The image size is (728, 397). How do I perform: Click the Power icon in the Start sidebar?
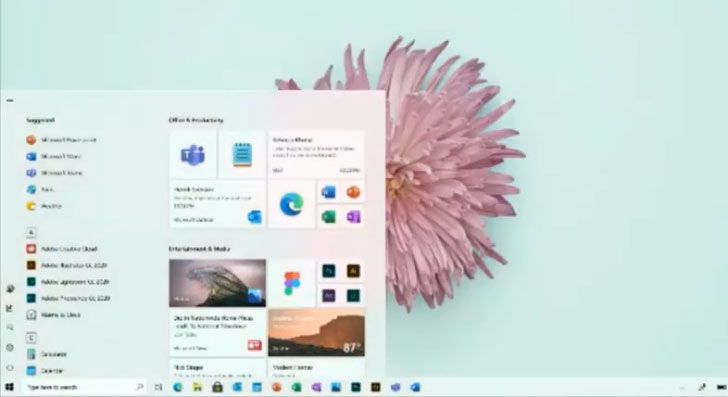(x=10, y=368)
